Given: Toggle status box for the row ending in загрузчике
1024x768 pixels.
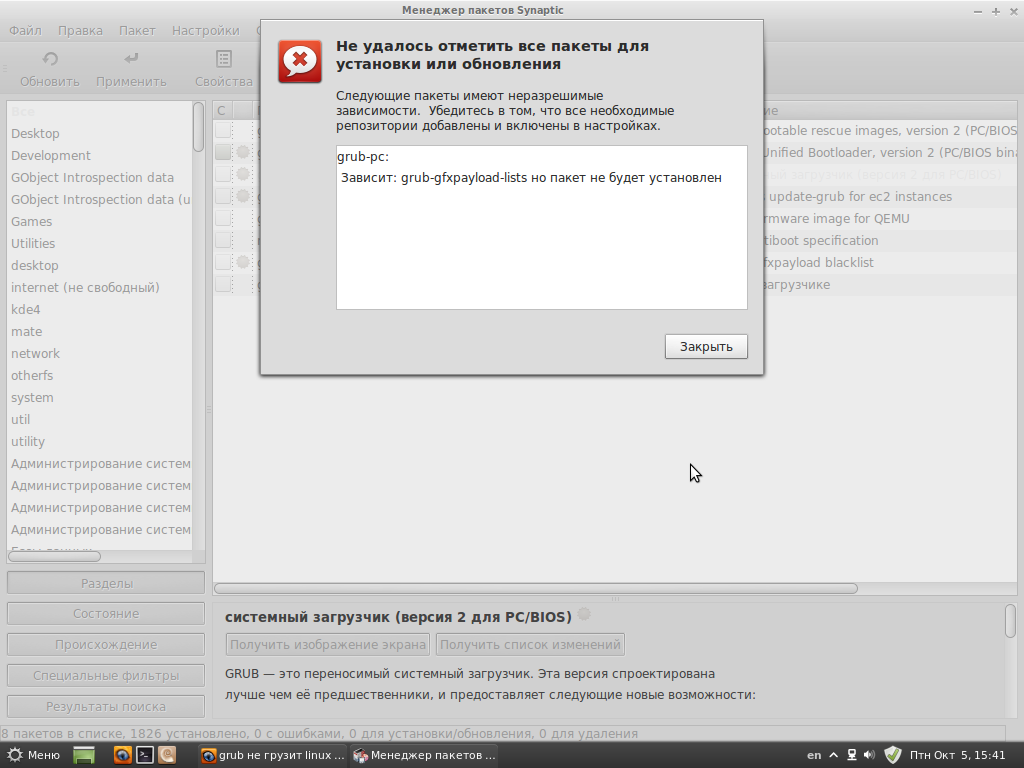Looking at the screenshot, I should pyautogui.click(x=223, y=284).
